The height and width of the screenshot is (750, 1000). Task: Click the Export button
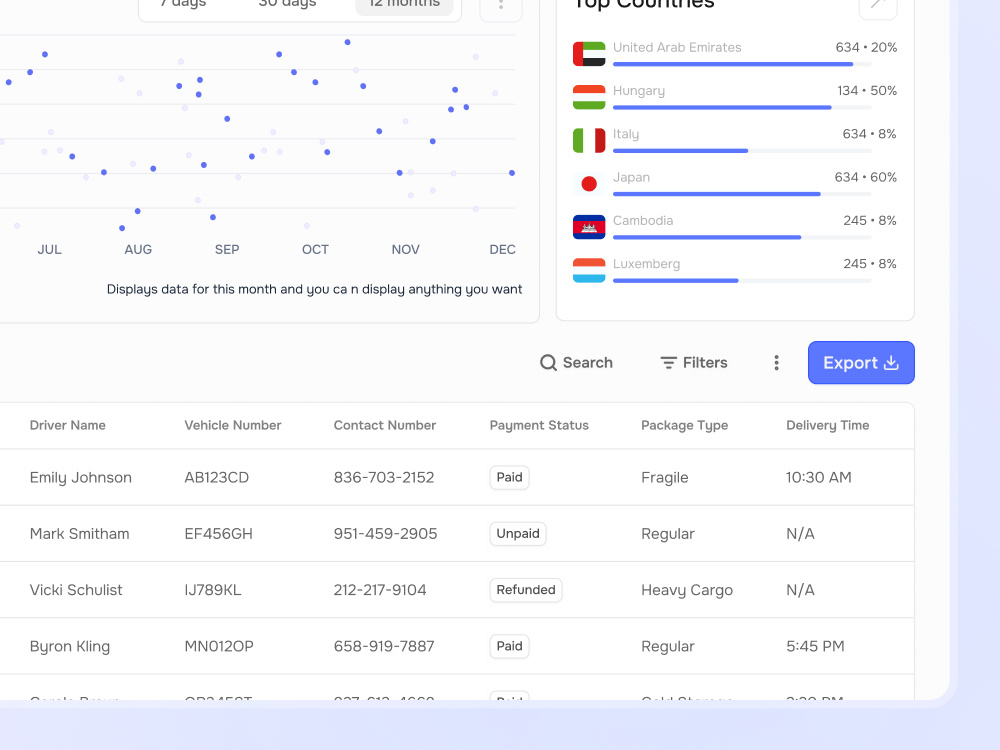(x=861, y=362)
